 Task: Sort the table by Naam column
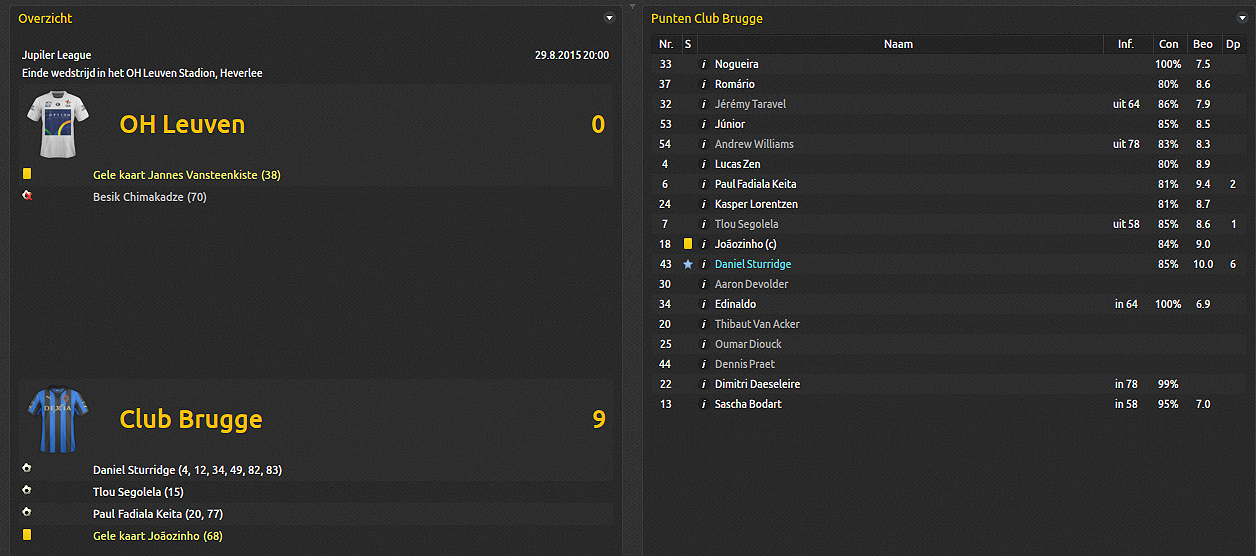[898, 44]
